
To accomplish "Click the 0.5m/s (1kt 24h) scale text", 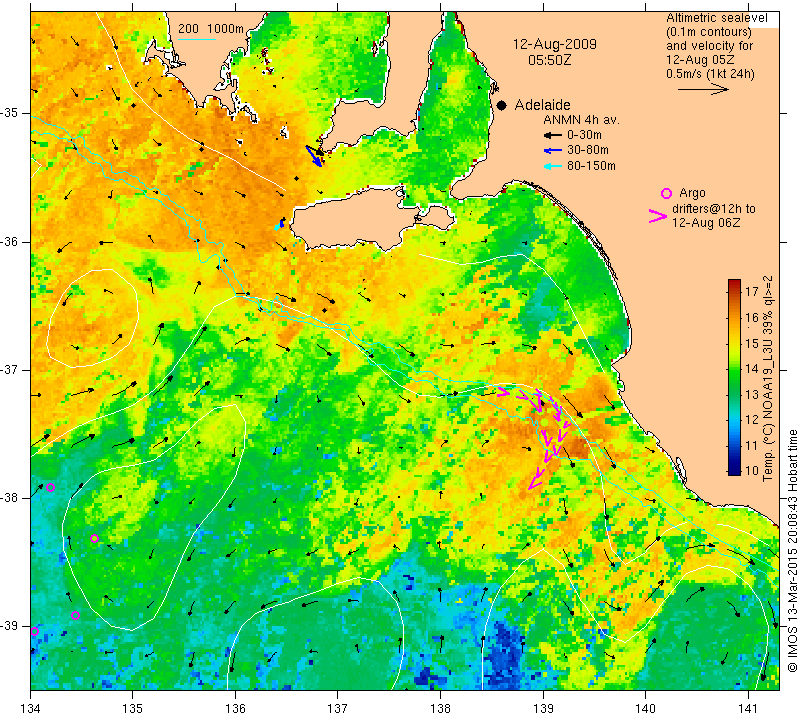I will [x=710, y=74].
